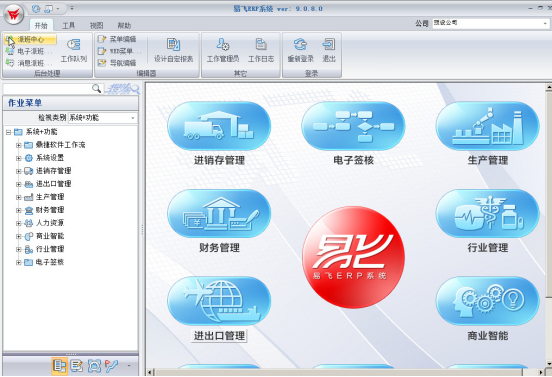Expand the 鼎捷软件工作流 tree node
The height and width of the screenshot is (377, 552).
[19, 145]
